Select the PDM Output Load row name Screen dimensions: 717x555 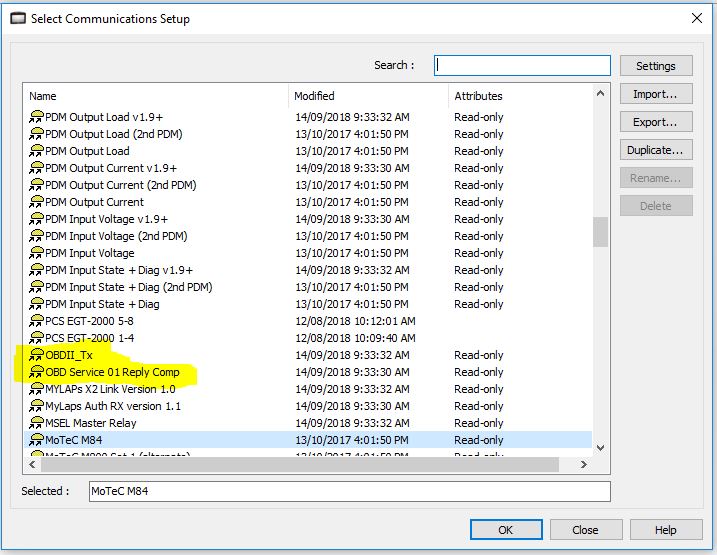click(87, 151)
